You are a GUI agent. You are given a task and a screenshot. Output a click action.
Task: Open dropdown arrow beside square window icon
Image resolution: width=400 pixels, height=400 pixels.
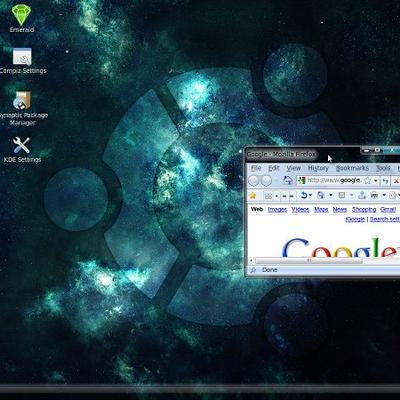tap(352, 195)
